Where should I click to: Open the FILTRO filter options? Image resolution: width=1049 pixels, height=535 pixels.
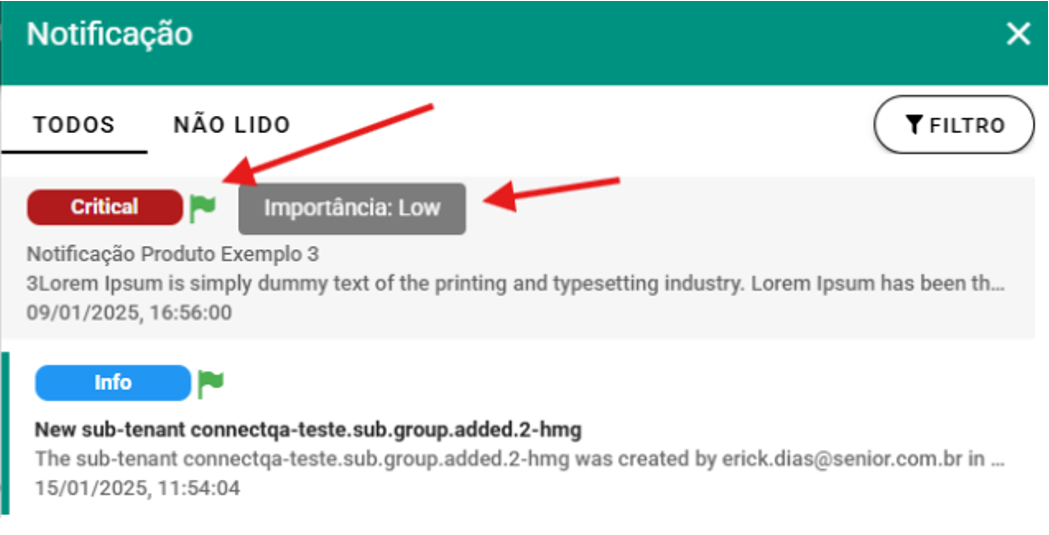click(954, 125)
